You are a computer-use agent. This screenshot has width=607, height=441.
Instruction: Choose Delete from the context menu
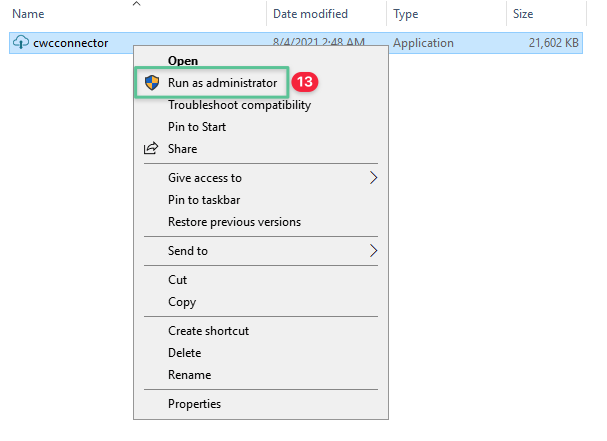pyautogui.click(x=185, y=353)
